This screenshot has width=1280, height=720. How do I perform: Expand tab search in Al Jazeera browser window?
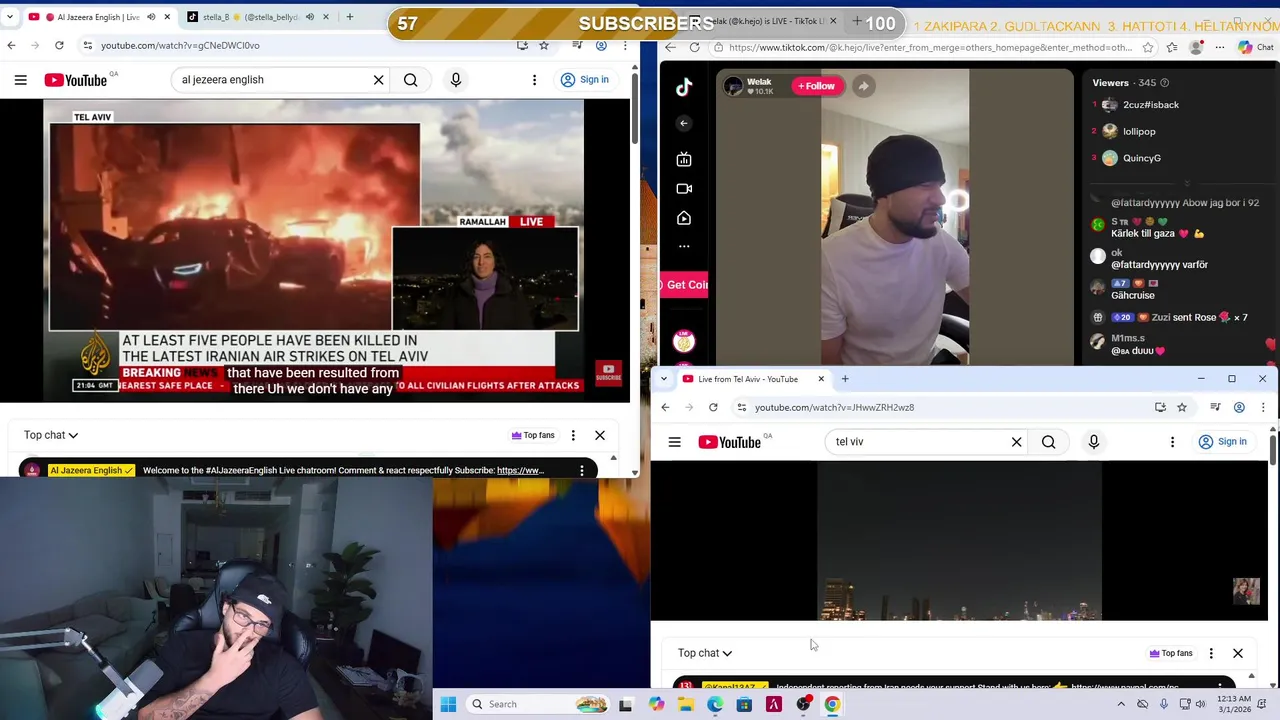coord(11,17)
